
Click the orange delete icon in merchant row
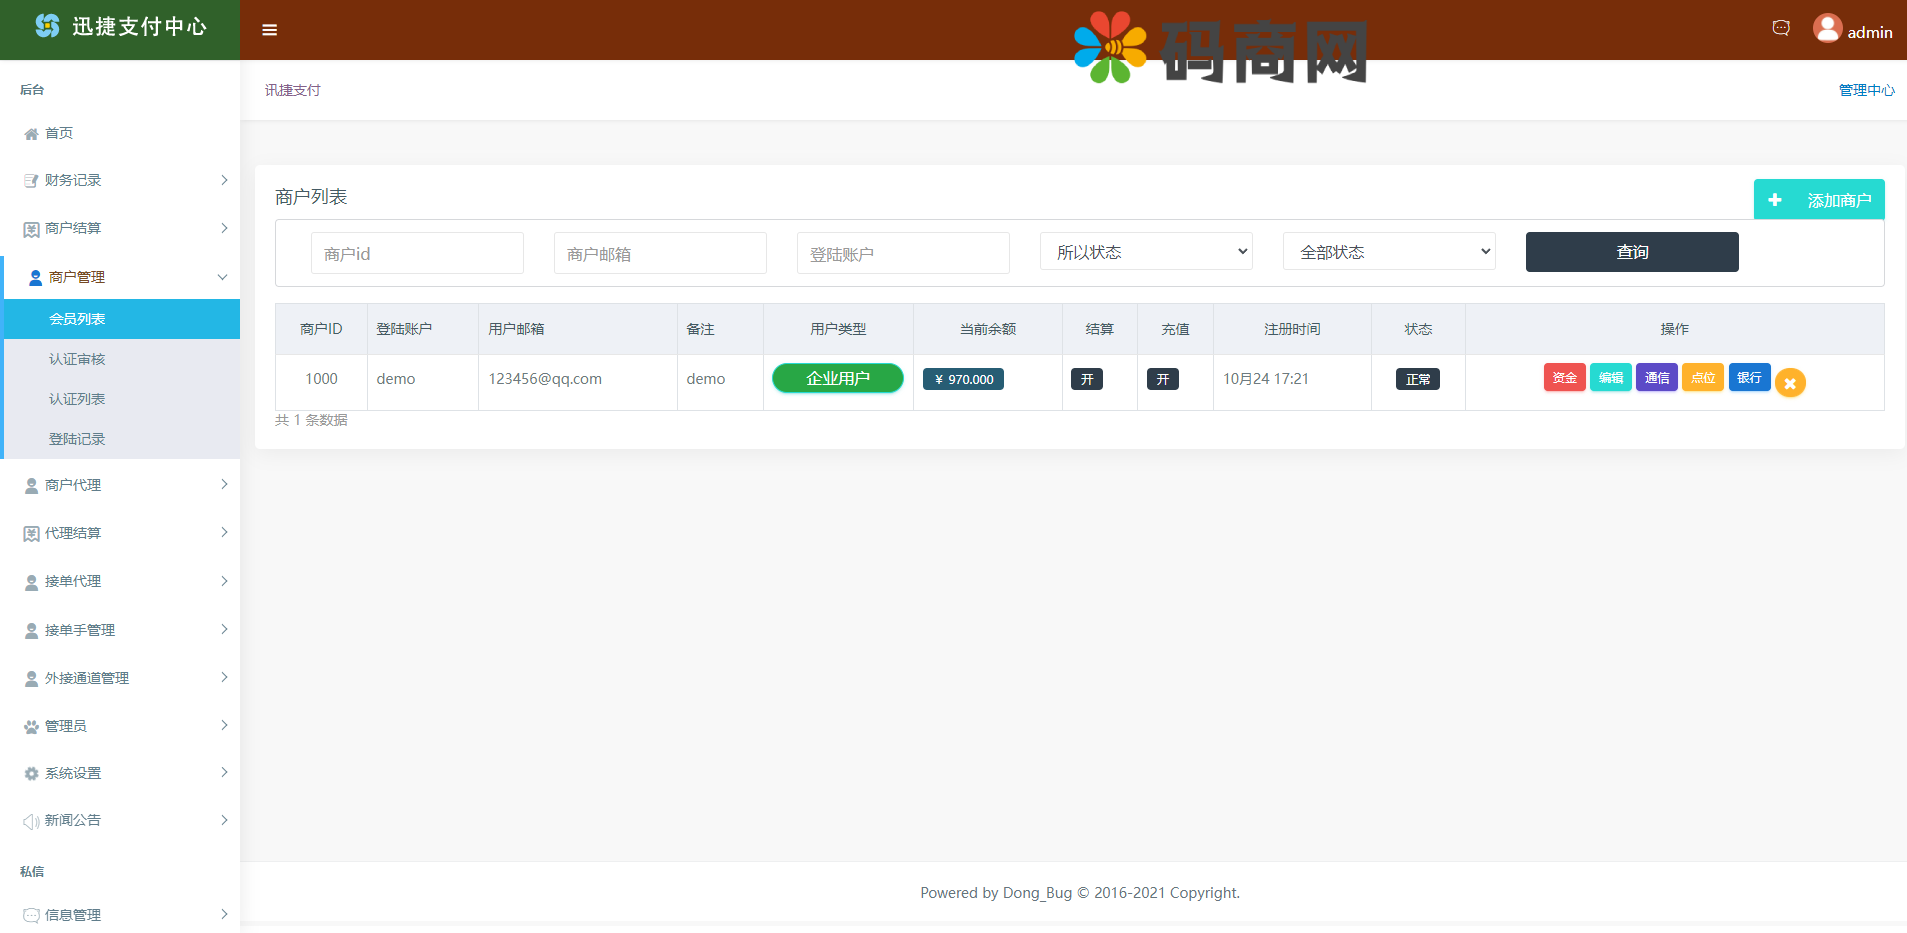click(1790, 383)
